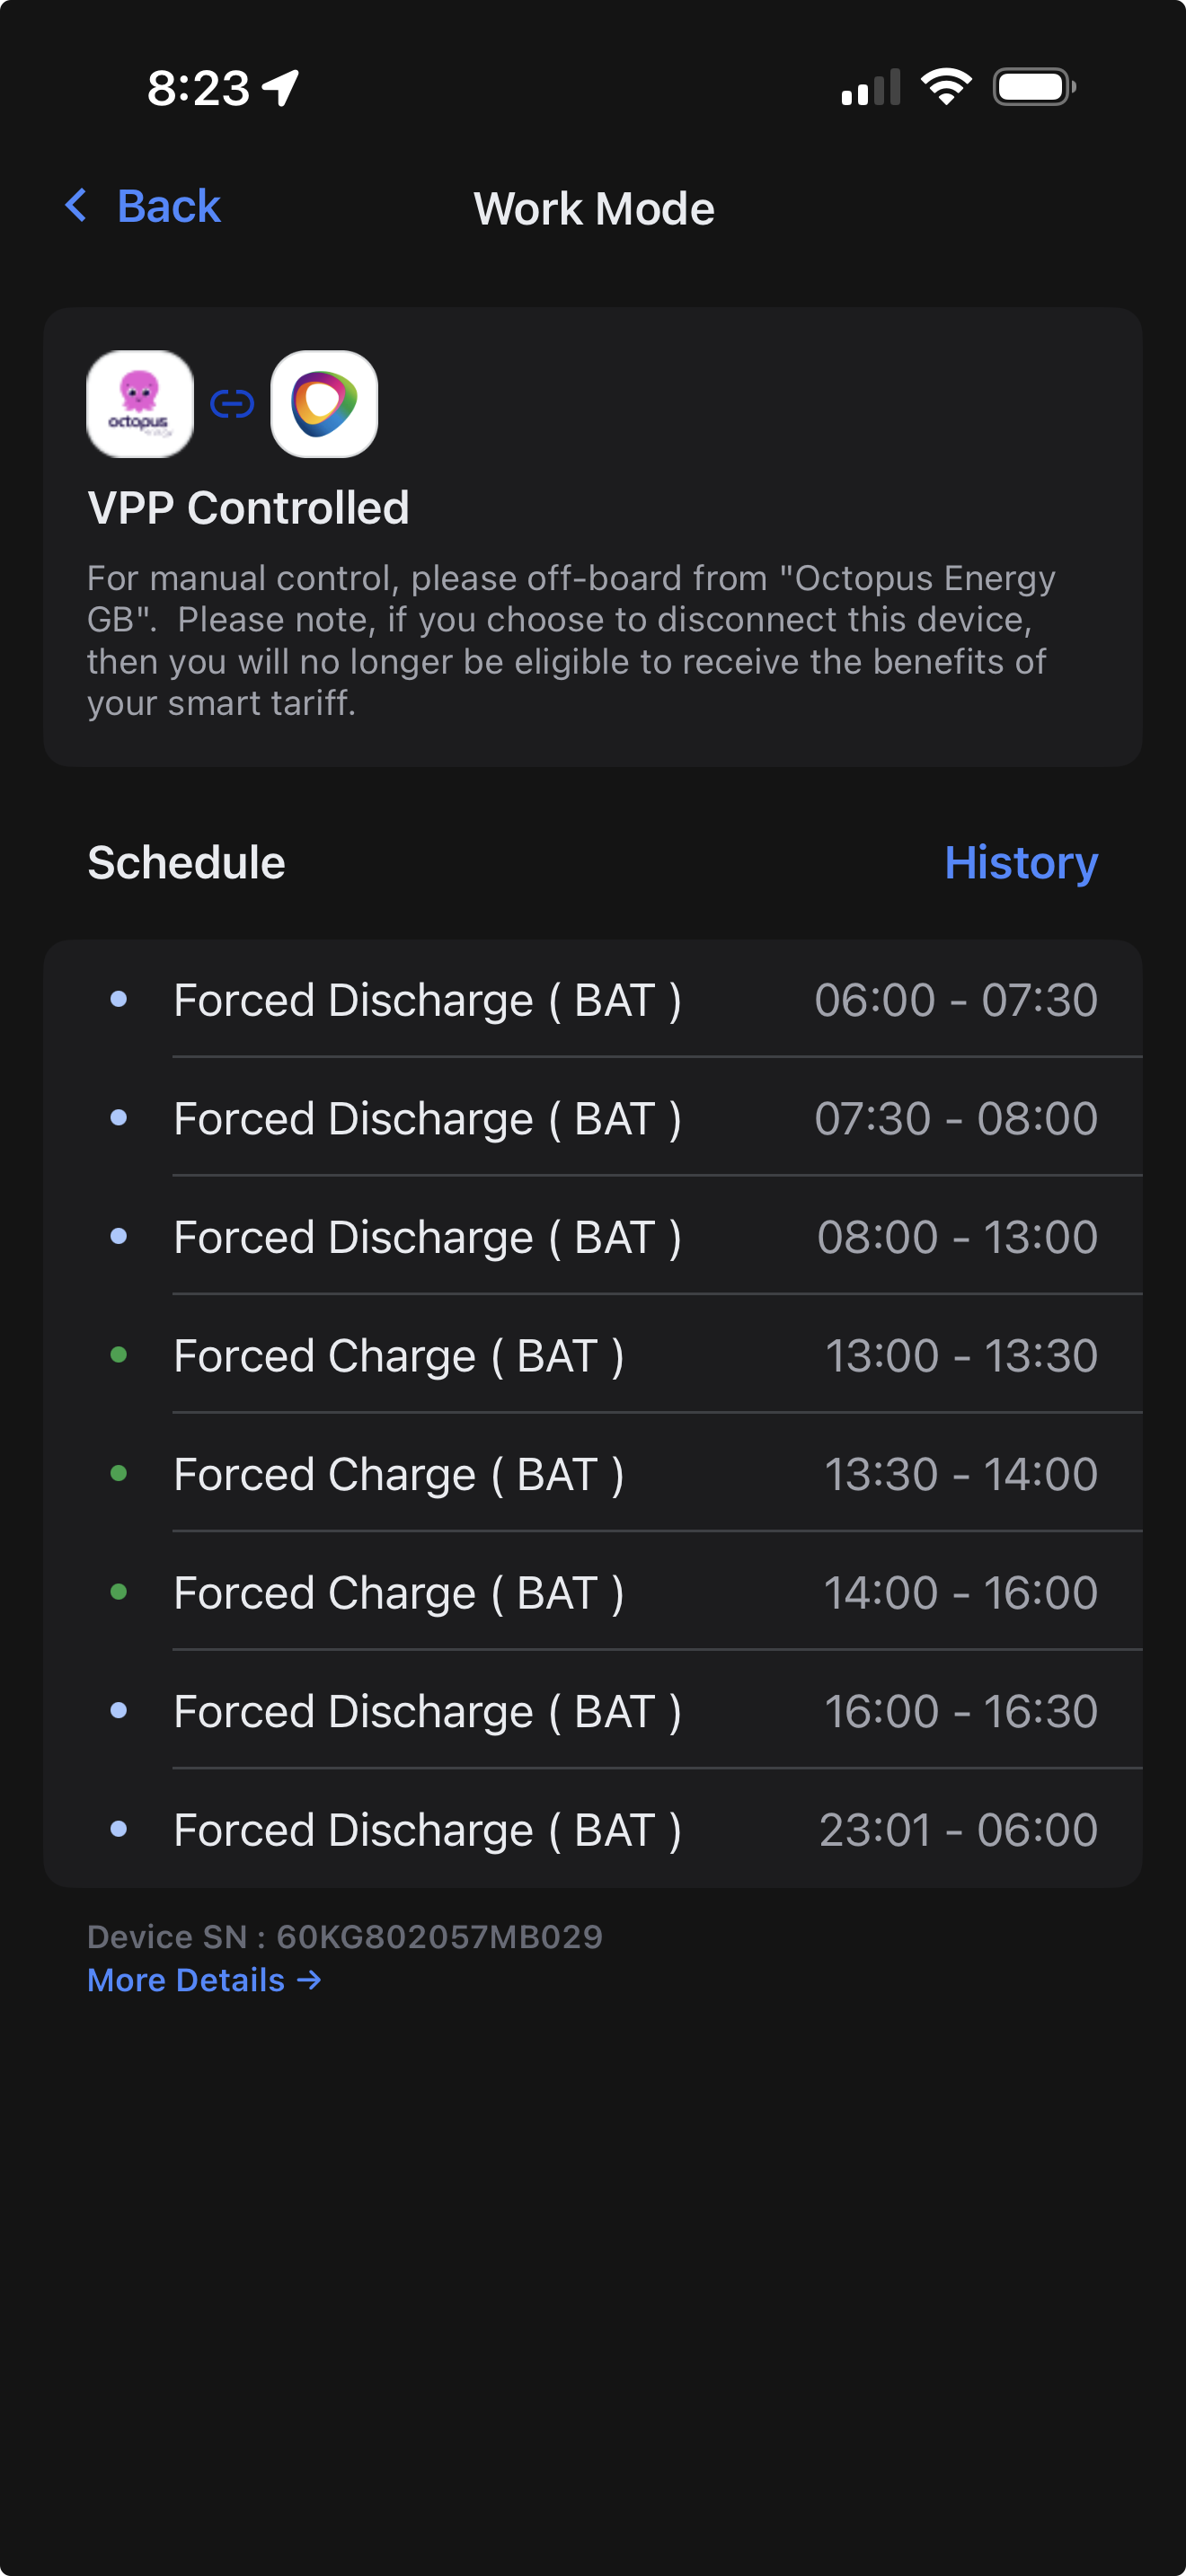Go back using the Back button
This screenshot has width=1186, height=2576.
coord(168,206)
